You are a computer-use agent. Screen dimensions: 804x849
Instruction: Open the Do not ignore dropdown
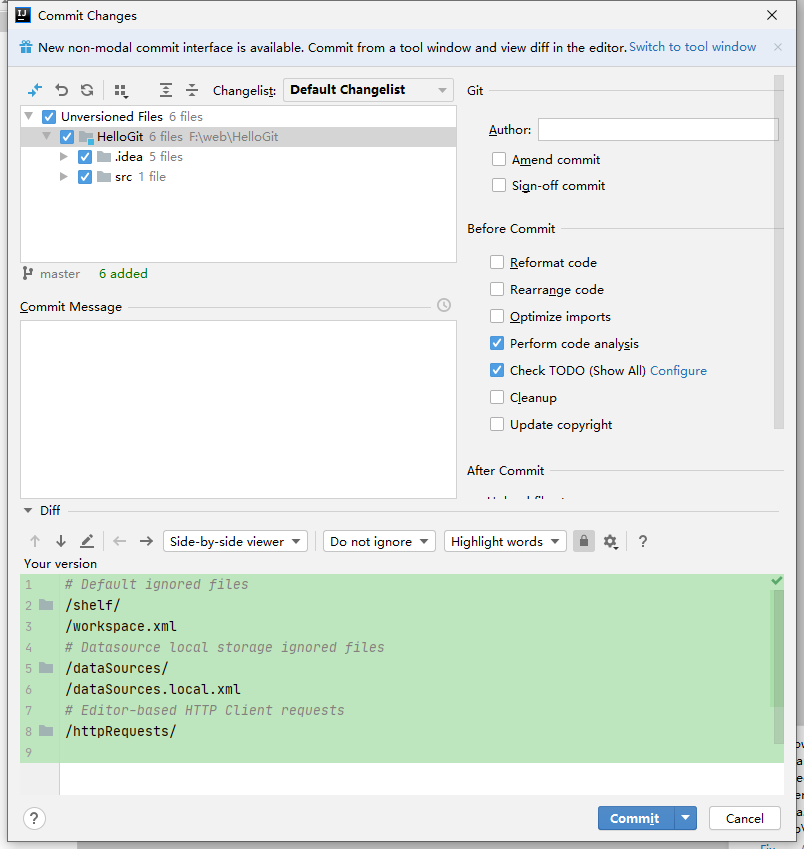[x=379, y=541]
